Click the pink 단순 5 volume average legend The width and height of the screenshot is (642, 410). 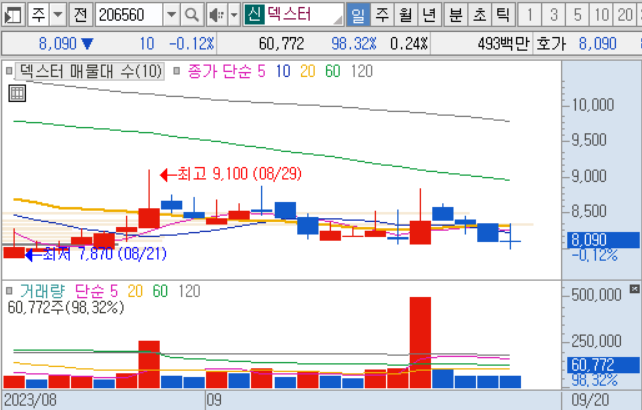97,291
